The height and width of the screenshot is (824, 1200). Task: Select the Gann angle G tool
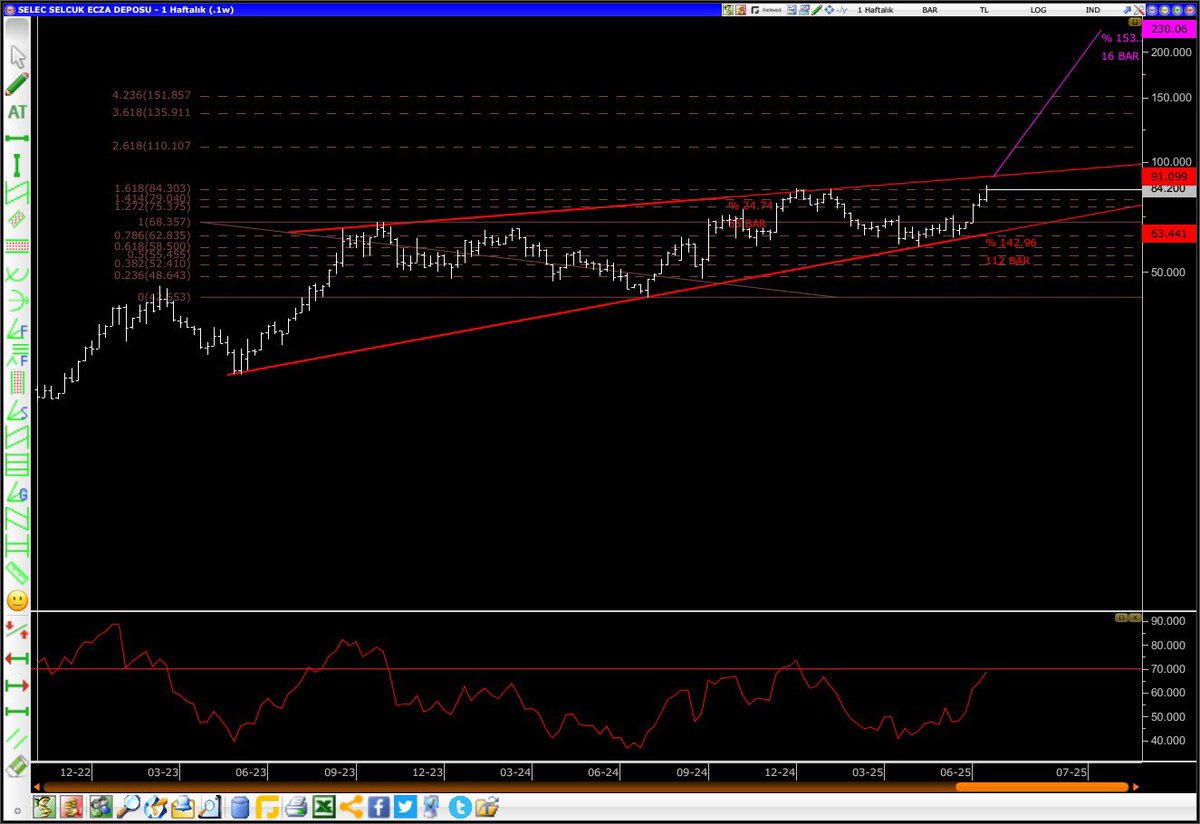tap(17, 492)
